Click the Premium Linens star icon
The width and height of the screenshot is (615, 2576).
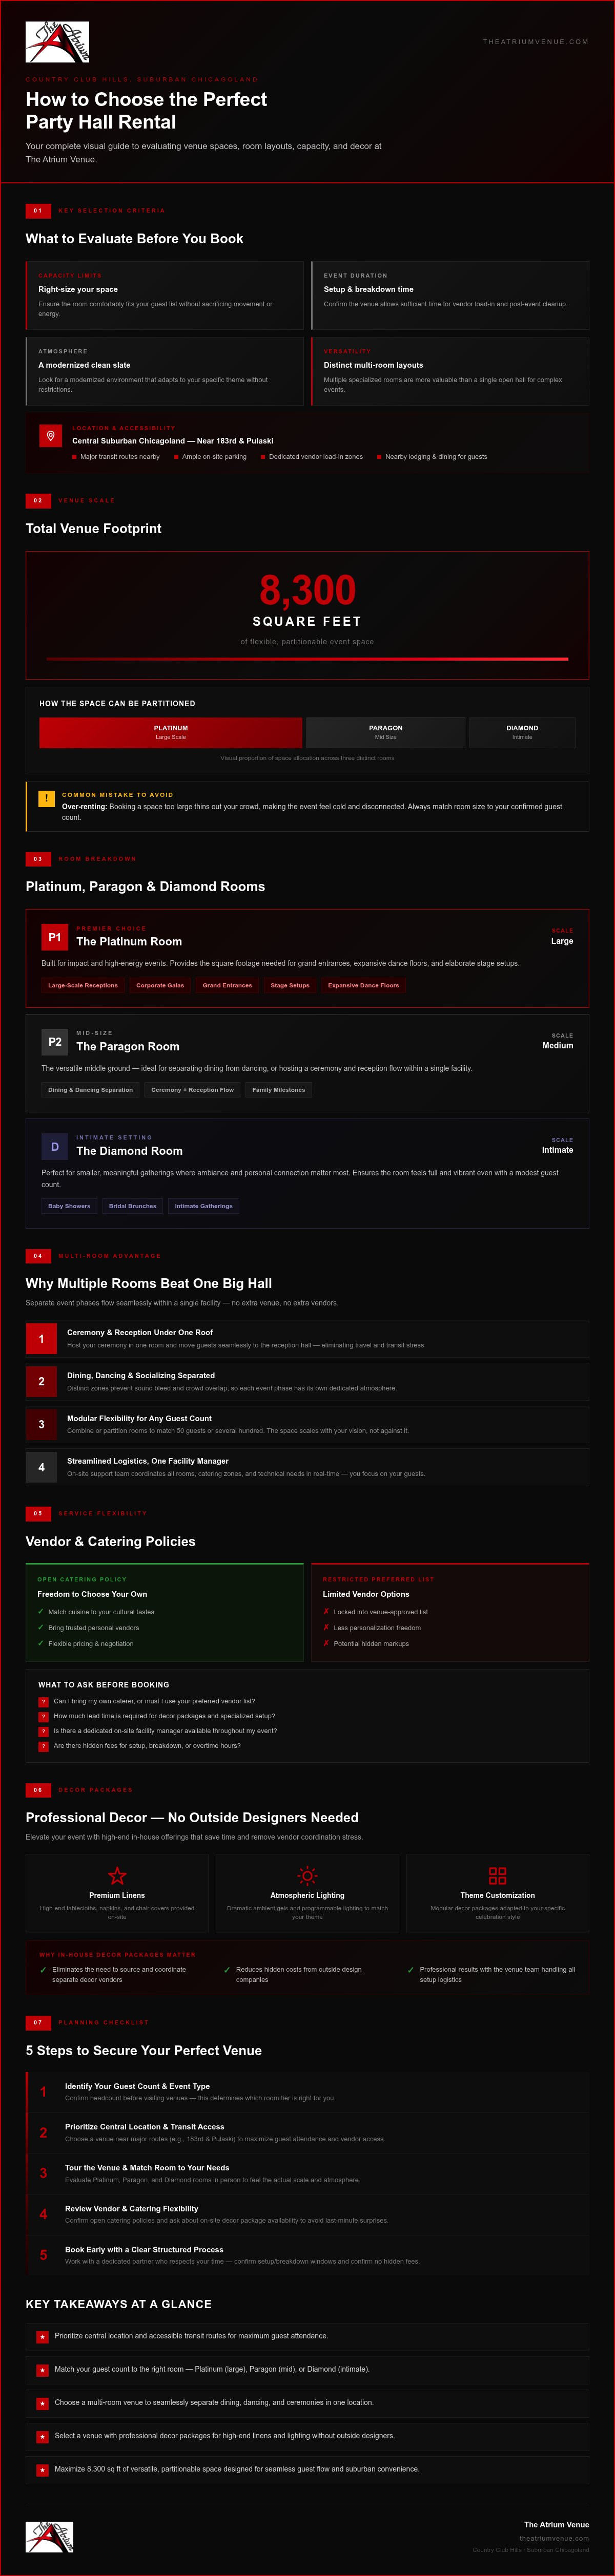coord(117,1876)
